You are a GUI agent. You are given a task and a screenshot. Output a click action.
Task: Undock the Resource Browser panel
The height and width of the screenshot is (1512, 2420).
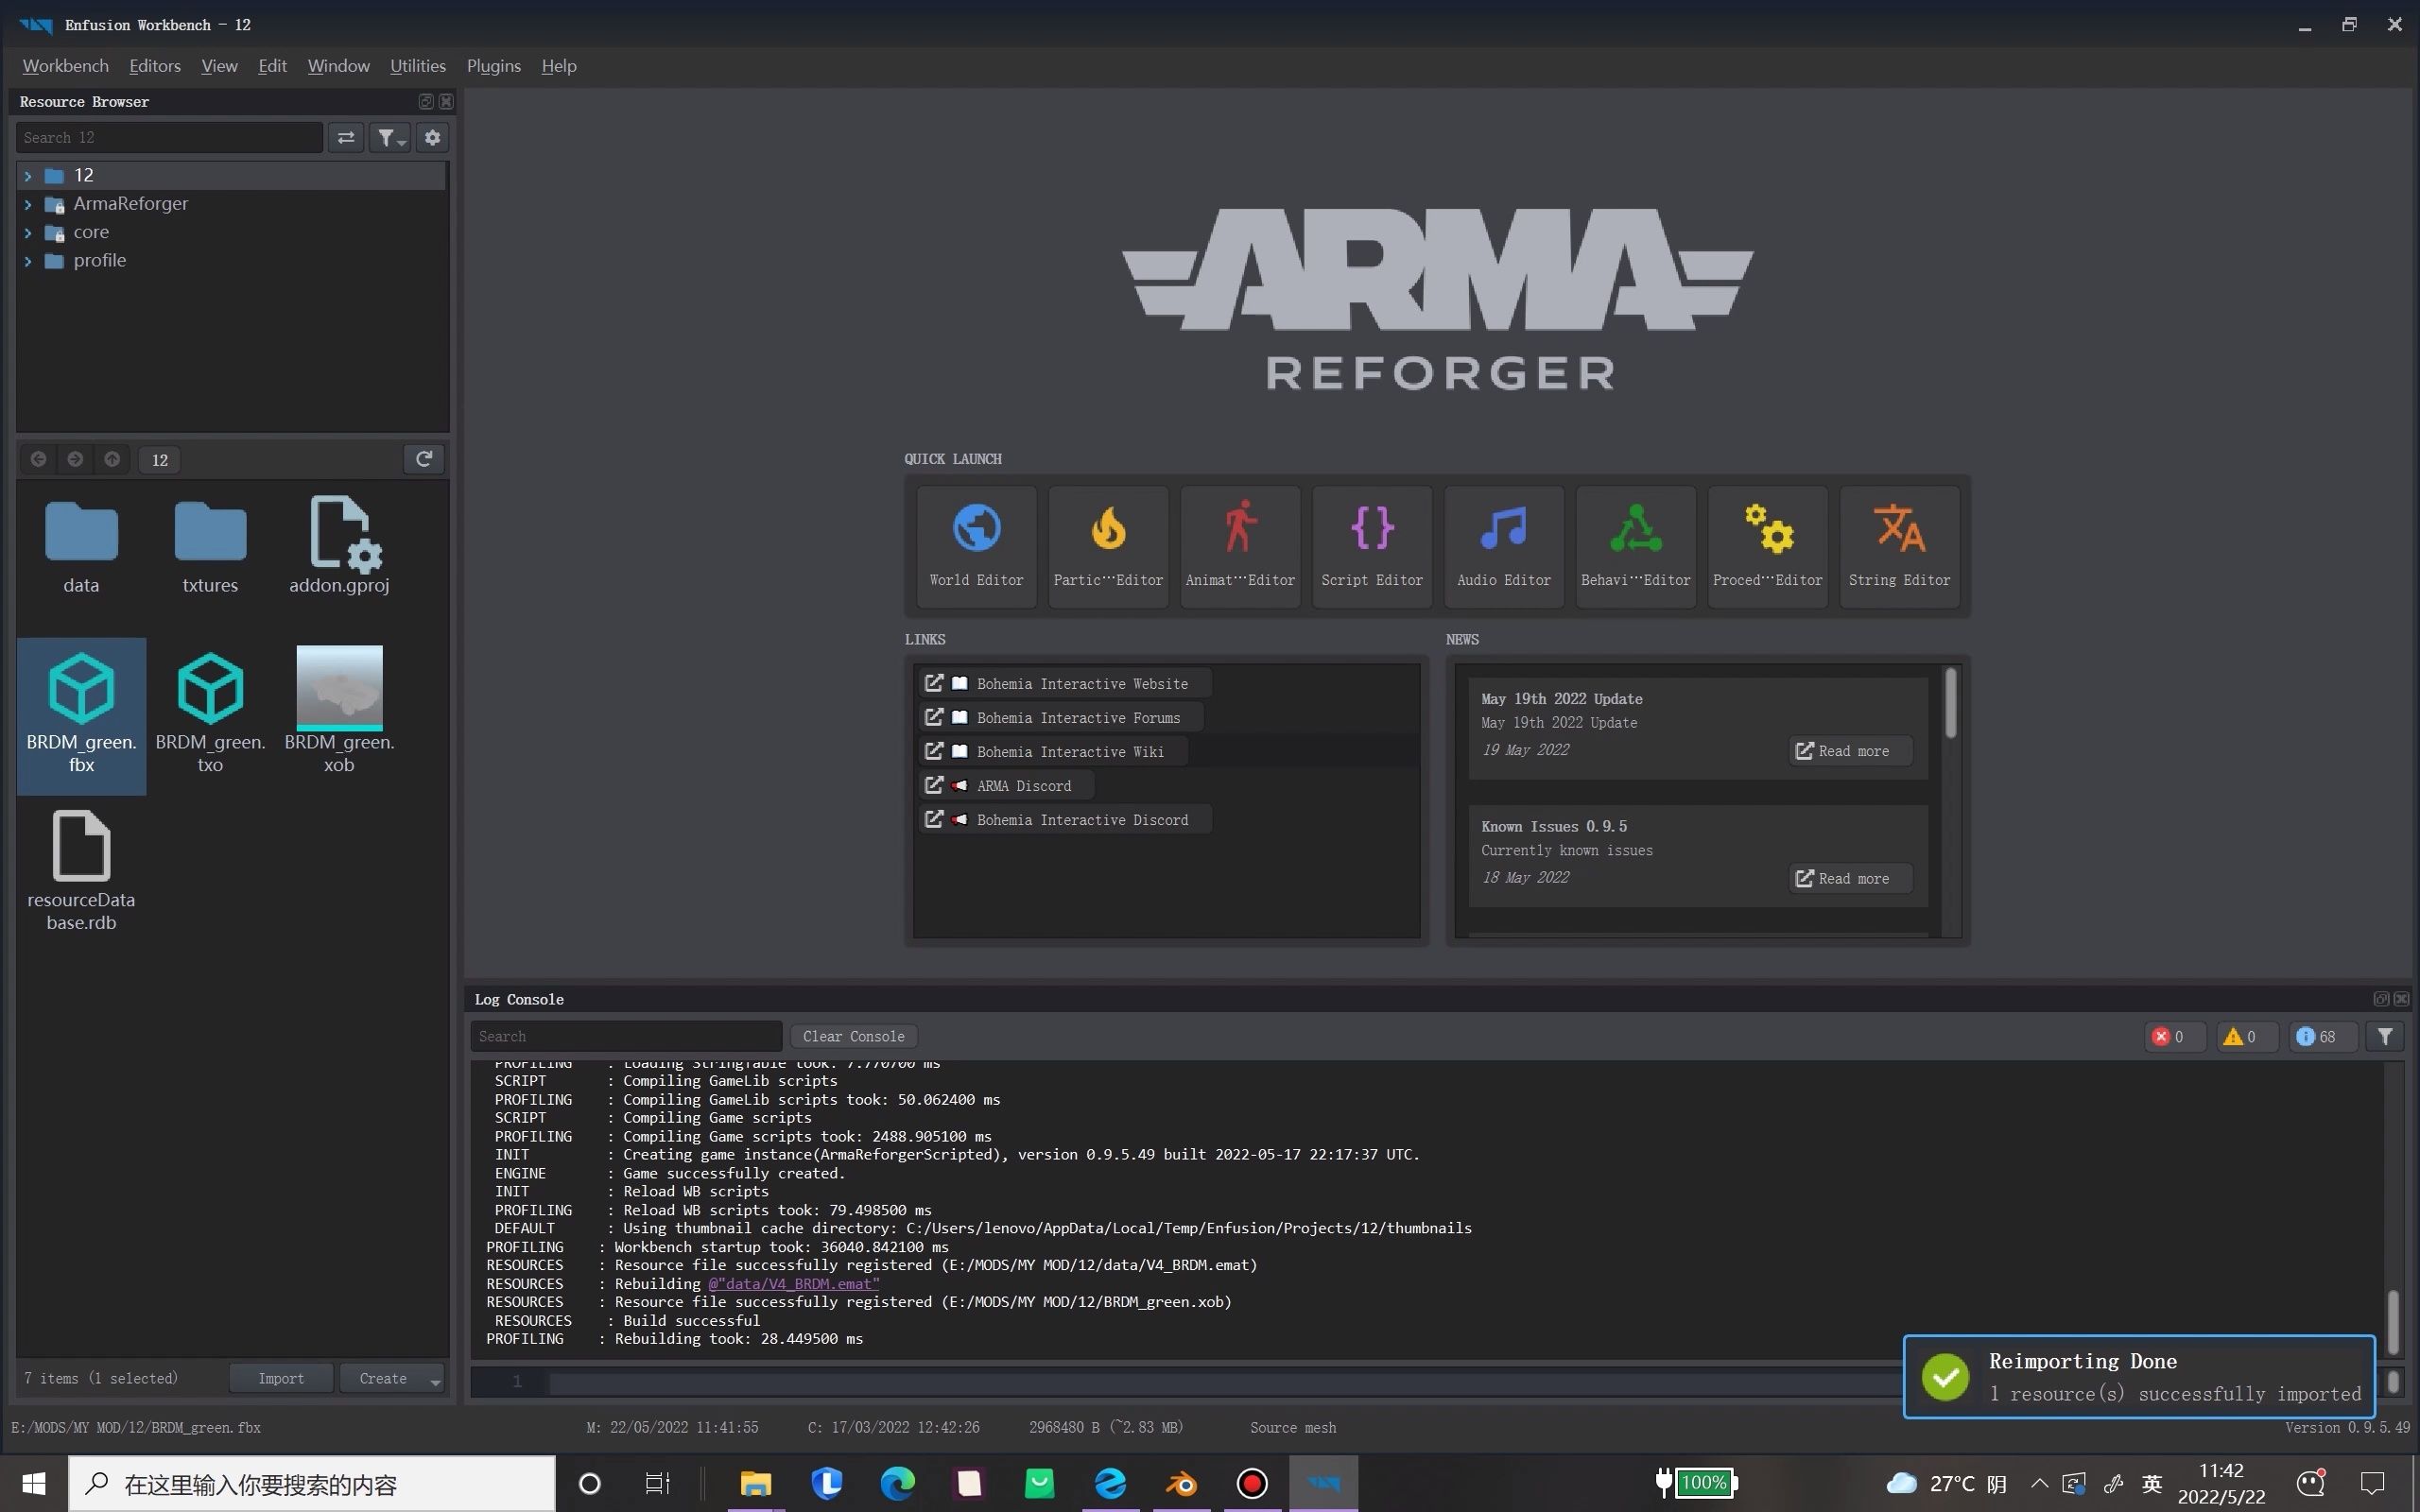tap(425, 102)
